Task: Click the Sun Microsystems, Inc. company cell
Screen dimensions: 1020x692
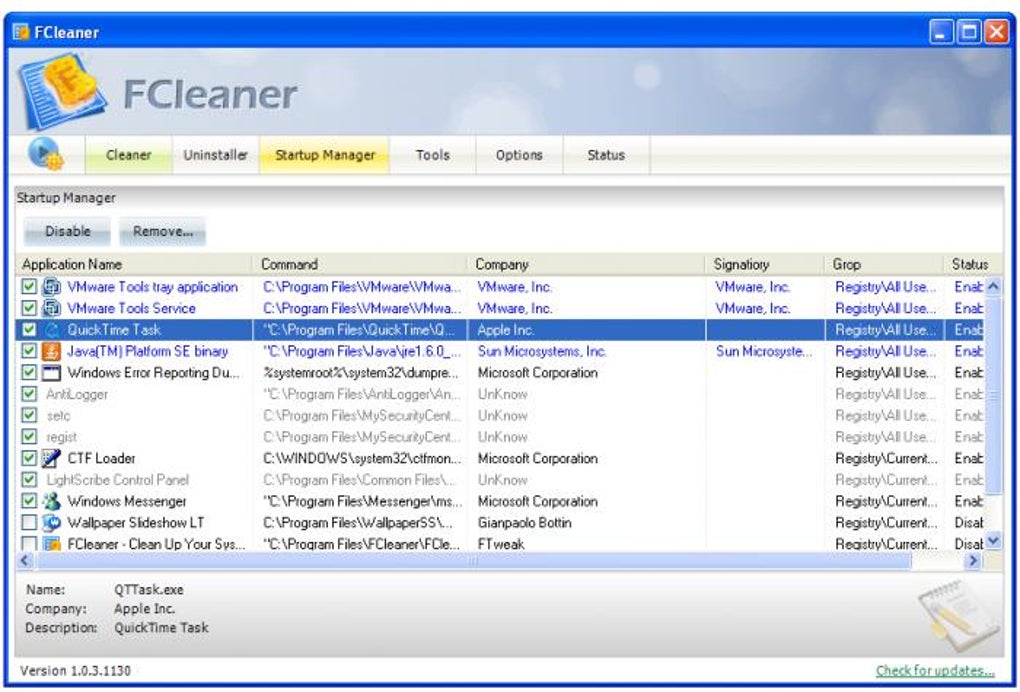Action: tap(542, 351)
